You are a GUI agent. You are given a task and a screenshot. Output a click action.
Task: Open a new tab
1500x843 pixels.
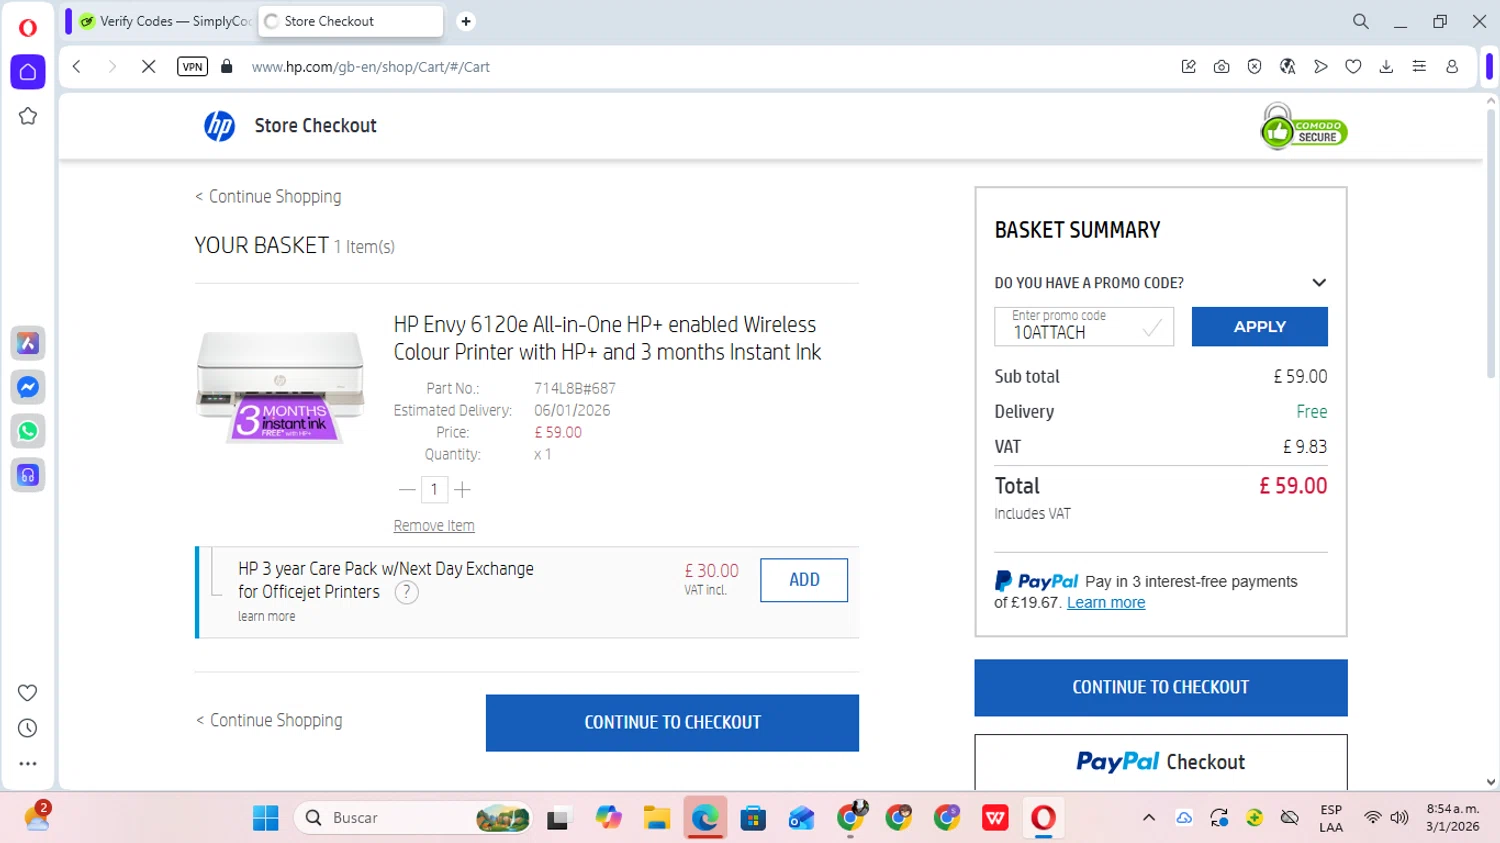(466, 21)
